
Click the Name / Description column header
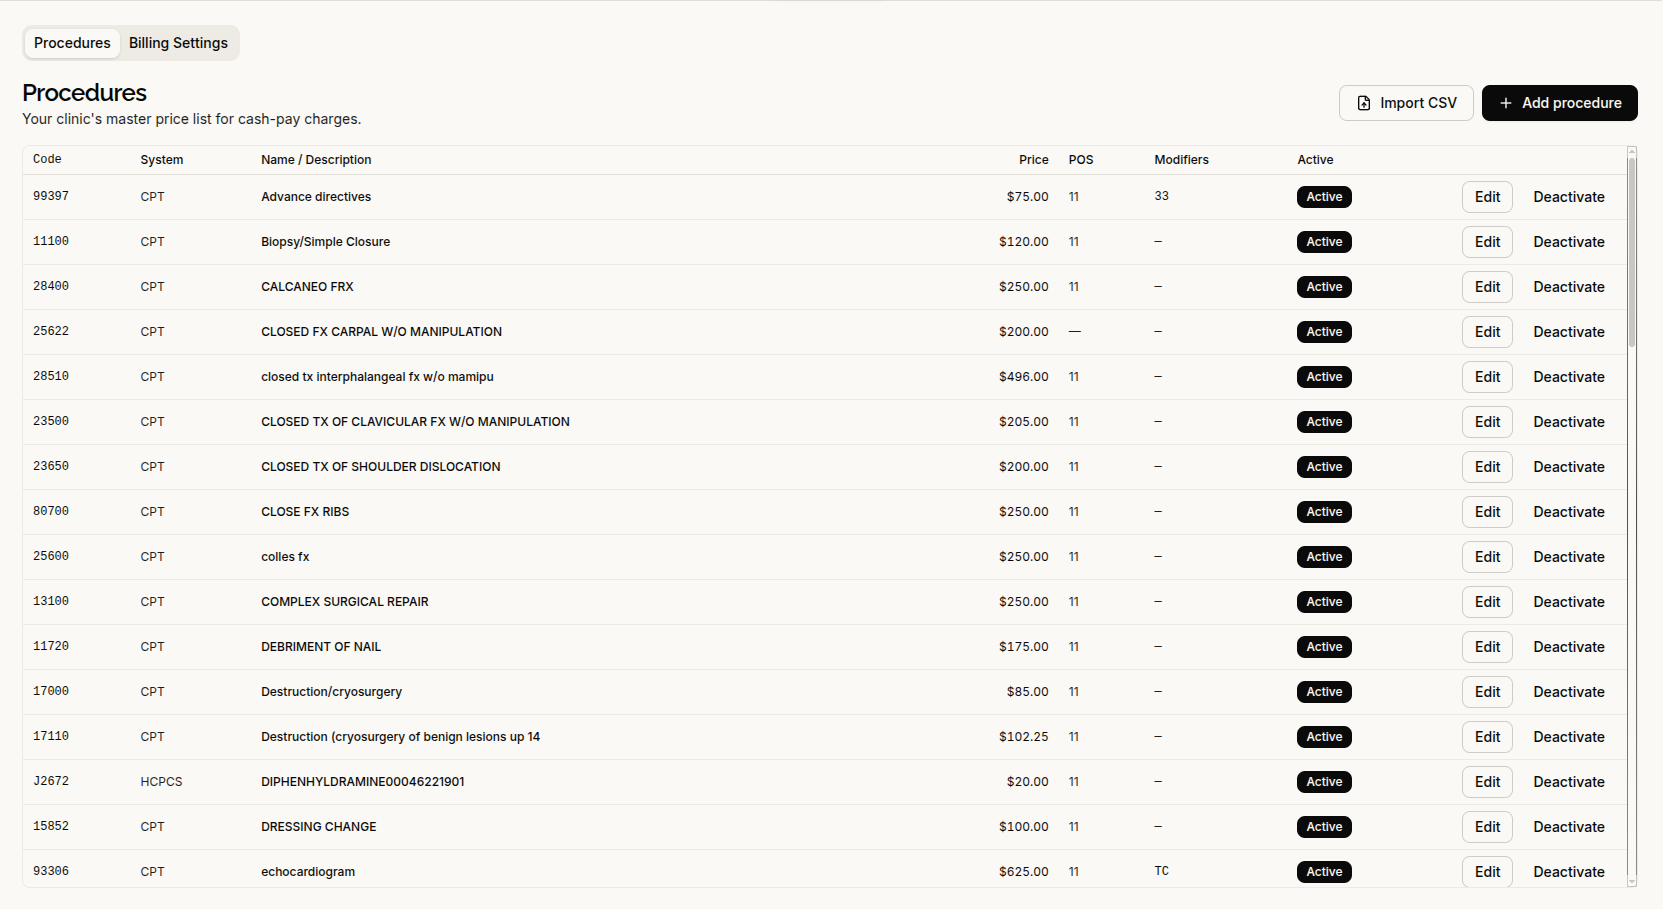(316, 160)
